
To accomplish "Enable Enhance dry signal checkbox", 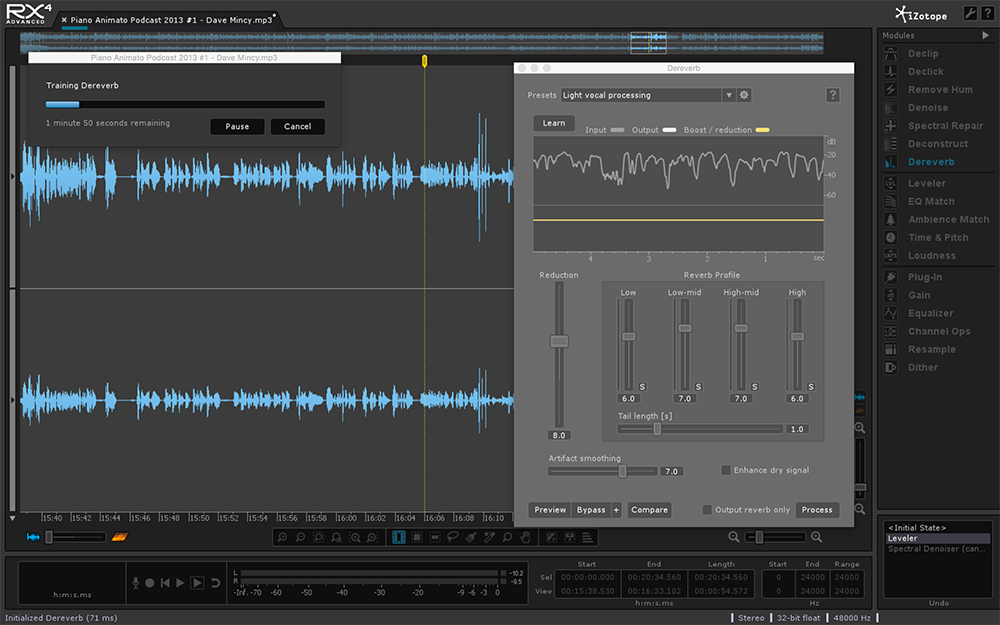I will click(x=725, y=470).
